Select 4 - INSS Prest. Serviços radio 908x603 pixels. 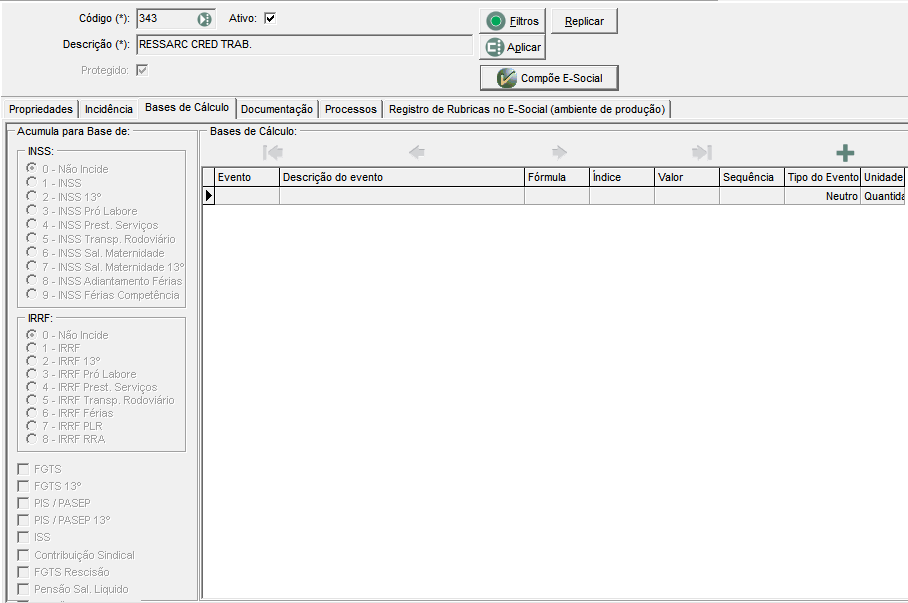coord(31,224)
